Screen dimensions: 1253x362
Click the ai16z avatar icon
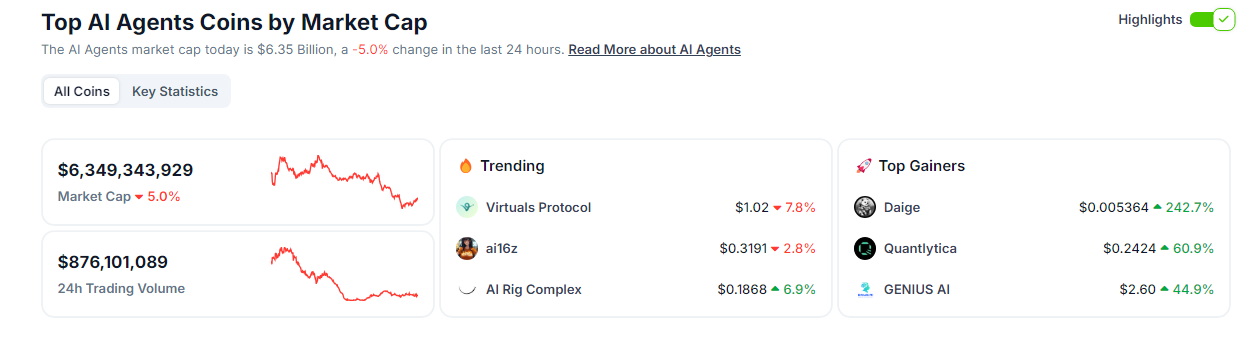click(x=466, y=248)
